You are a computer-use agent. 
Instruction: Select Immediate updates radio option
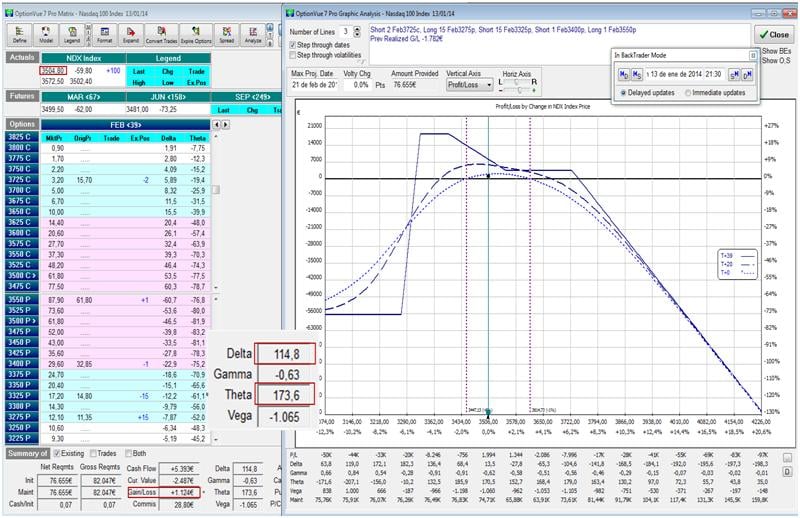click(688, 92)
